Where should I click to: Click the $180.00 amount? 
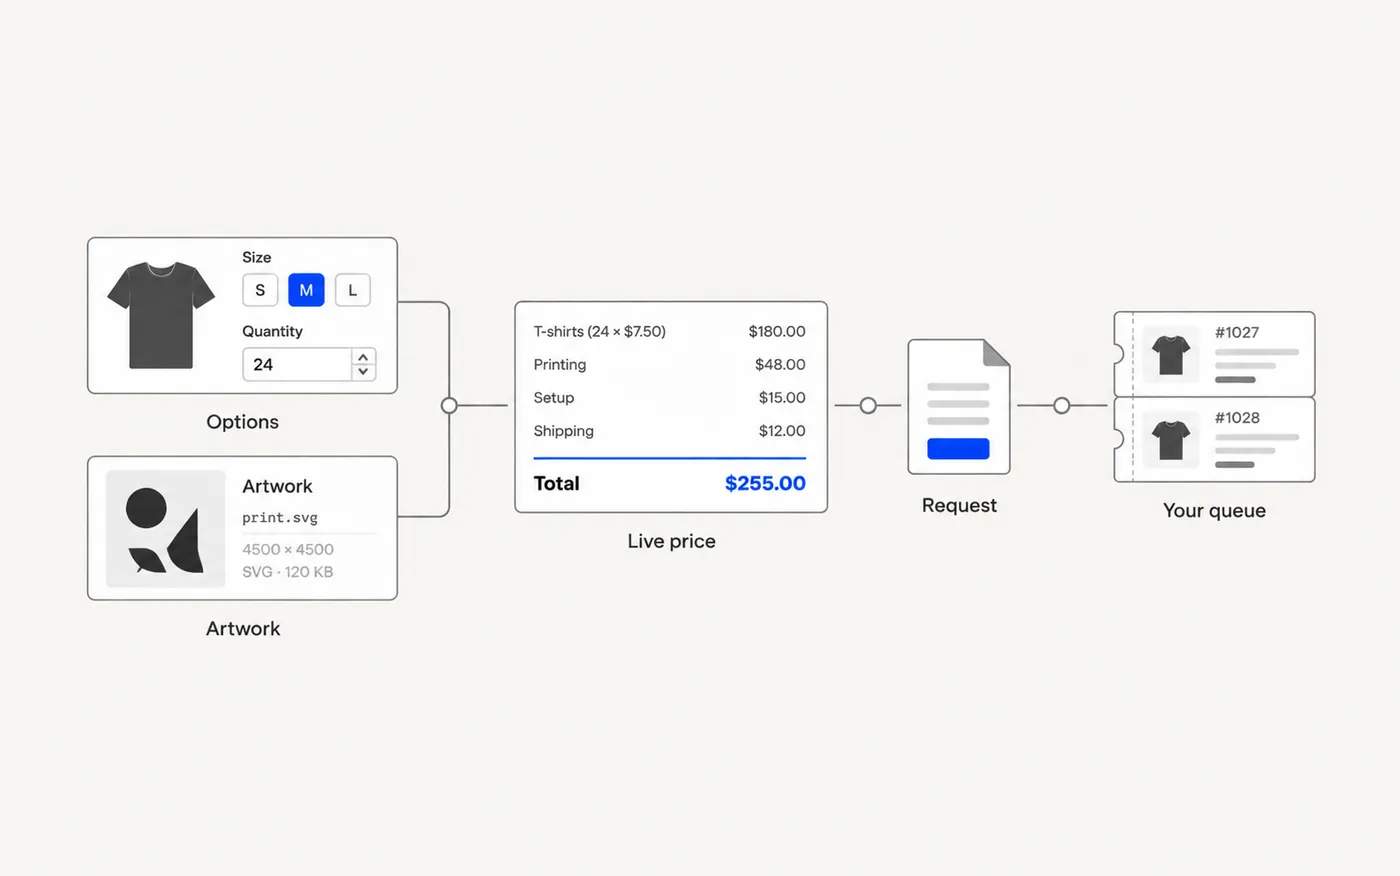(x=777, y=331)
